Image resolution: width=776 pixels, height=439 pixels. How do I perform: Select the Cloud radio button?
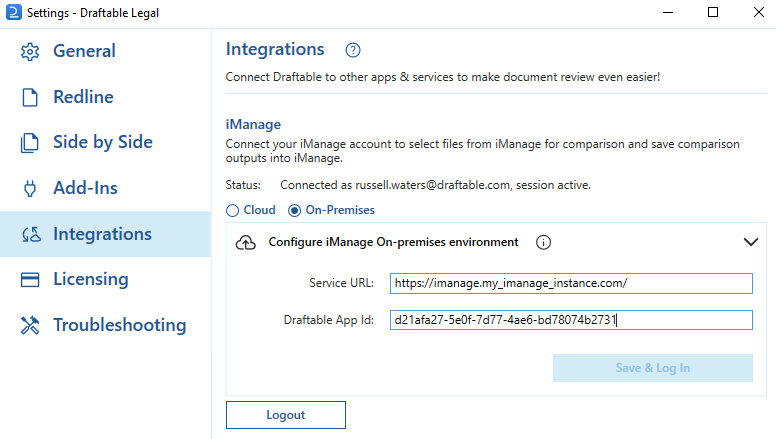tap(232, 210)
